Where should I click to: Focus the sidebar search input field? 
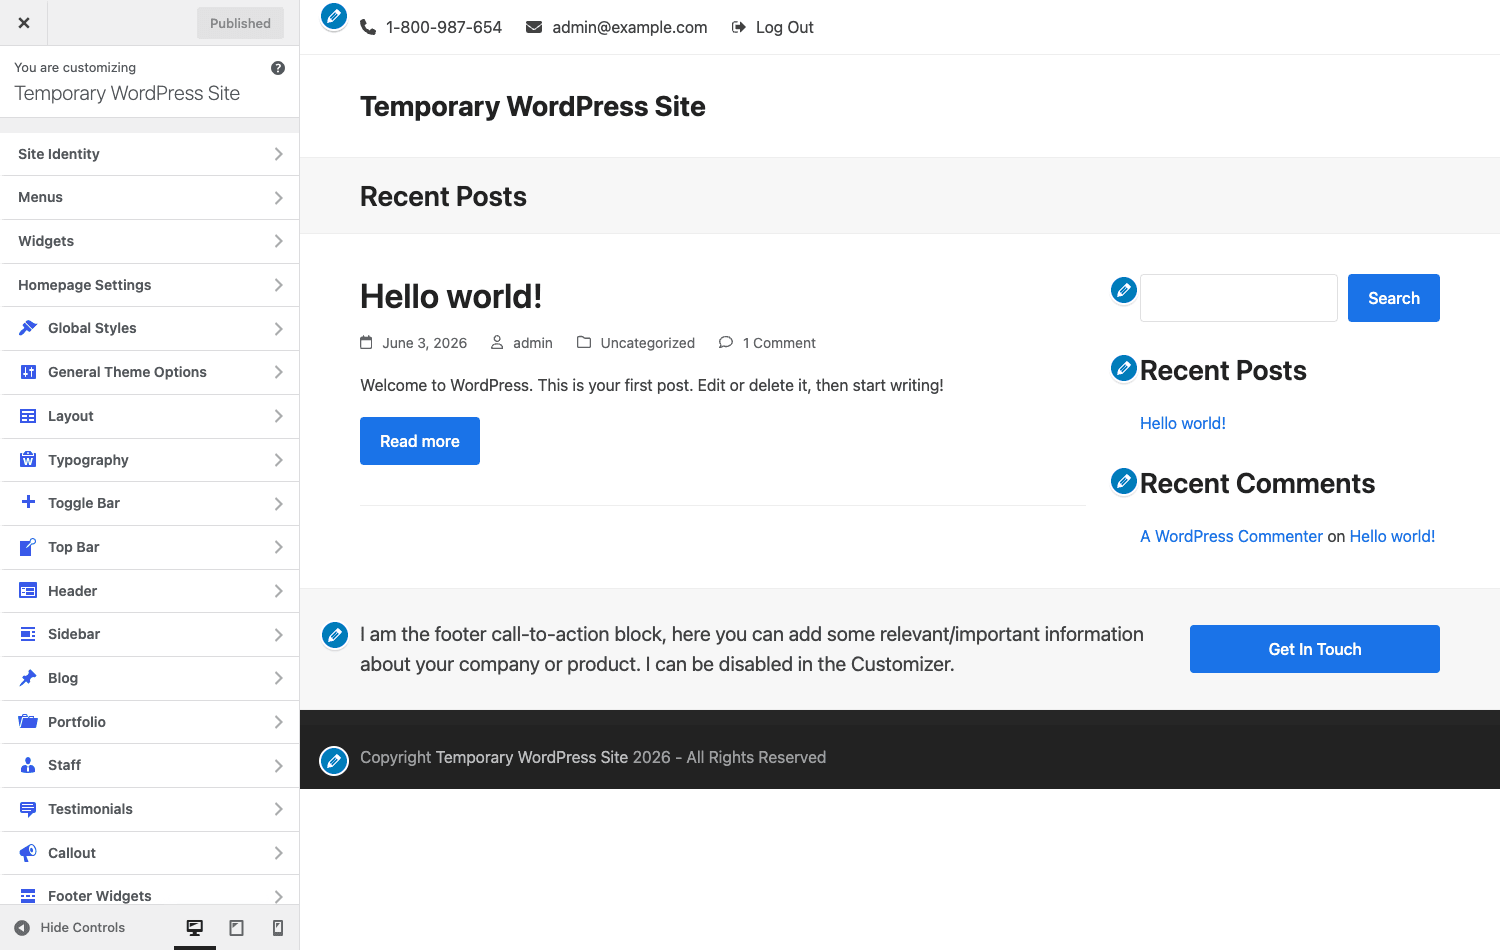tap(1239, 298)
